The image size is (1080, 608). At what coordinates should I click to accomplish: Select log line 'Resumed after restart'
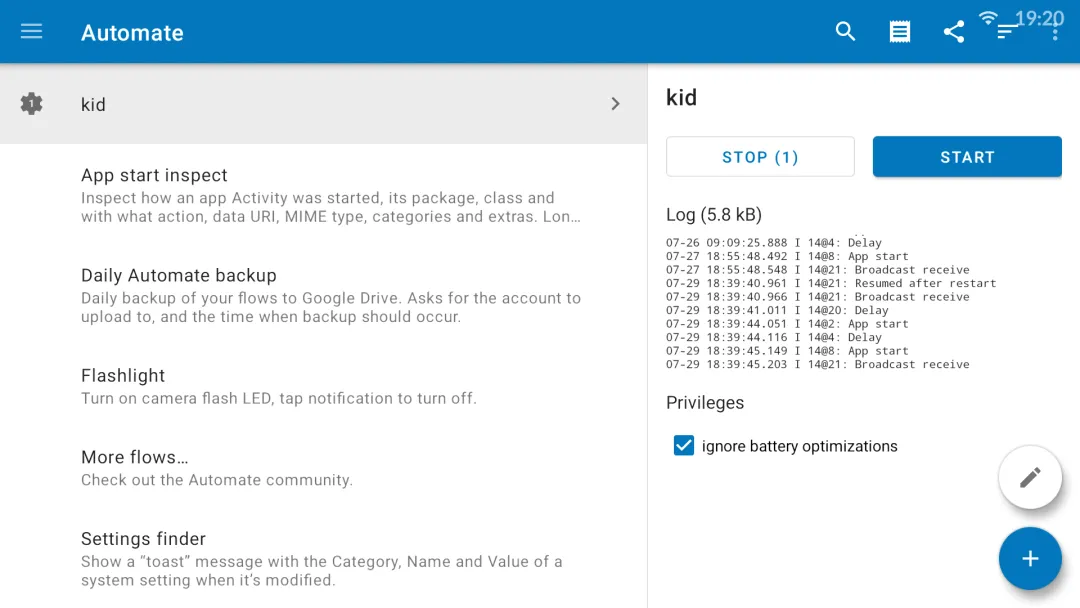(x=831, y=283)
